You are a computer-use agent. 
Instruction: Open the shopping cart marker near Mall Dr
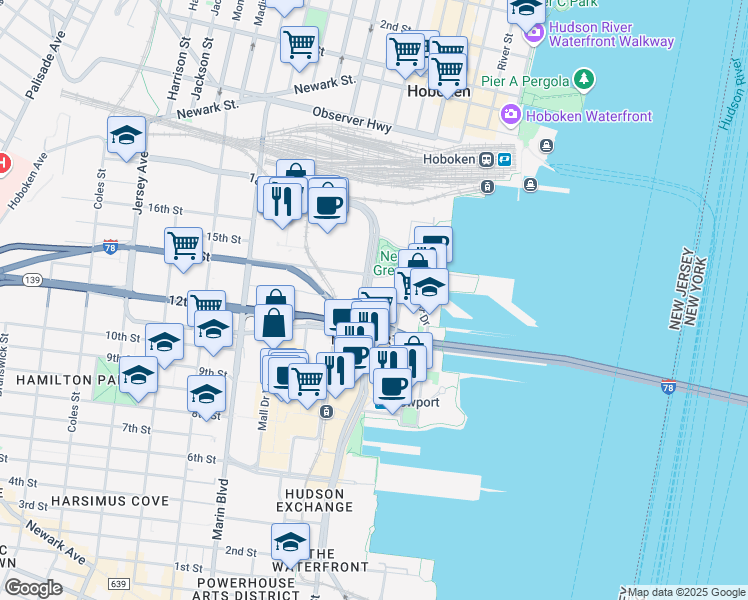point(308,385)
